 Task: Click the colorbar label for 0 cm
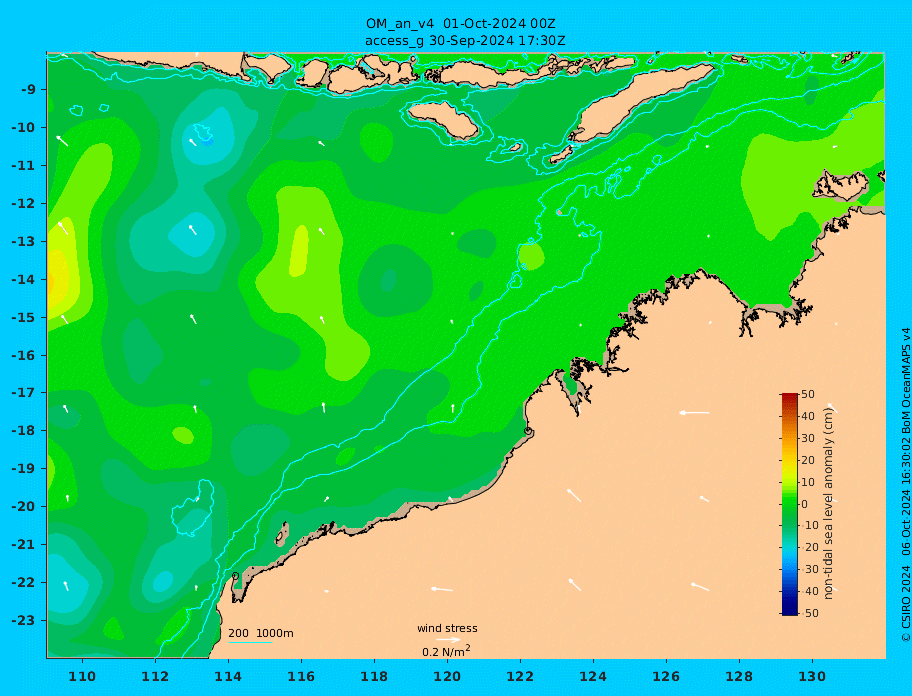804,504
